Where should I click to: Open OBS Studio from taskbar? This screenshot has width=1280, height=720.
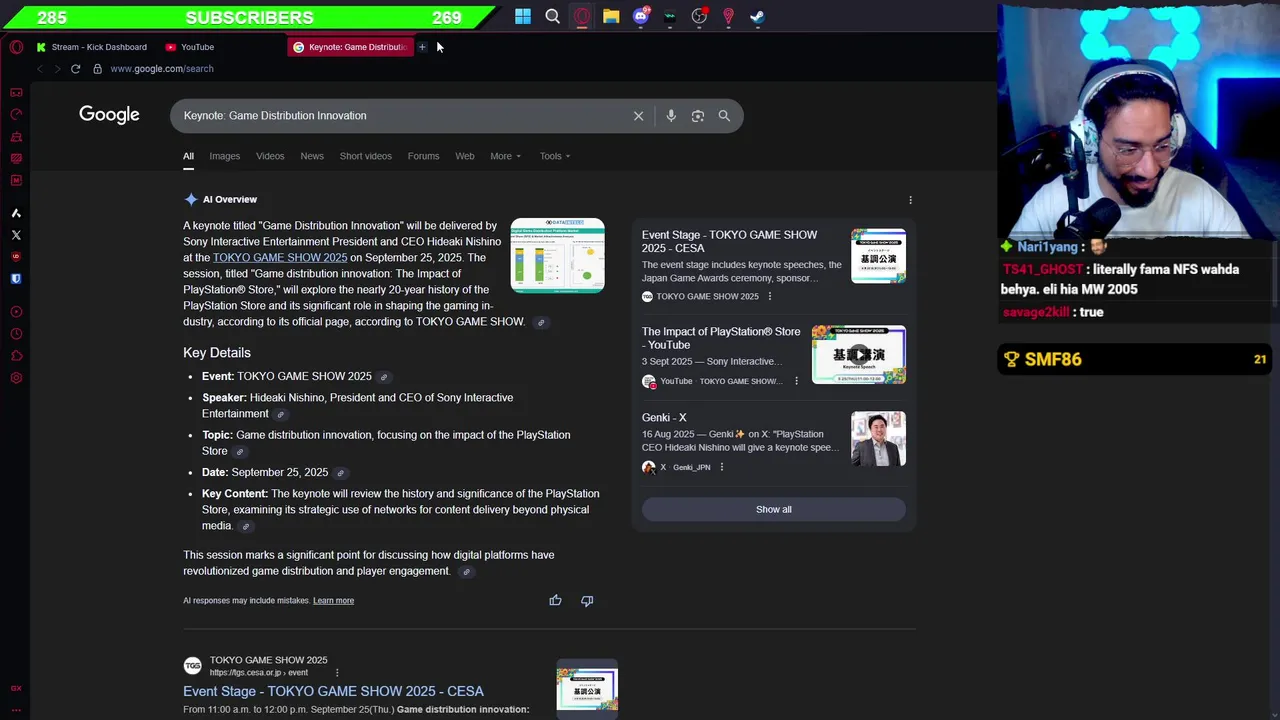(699, 16)
